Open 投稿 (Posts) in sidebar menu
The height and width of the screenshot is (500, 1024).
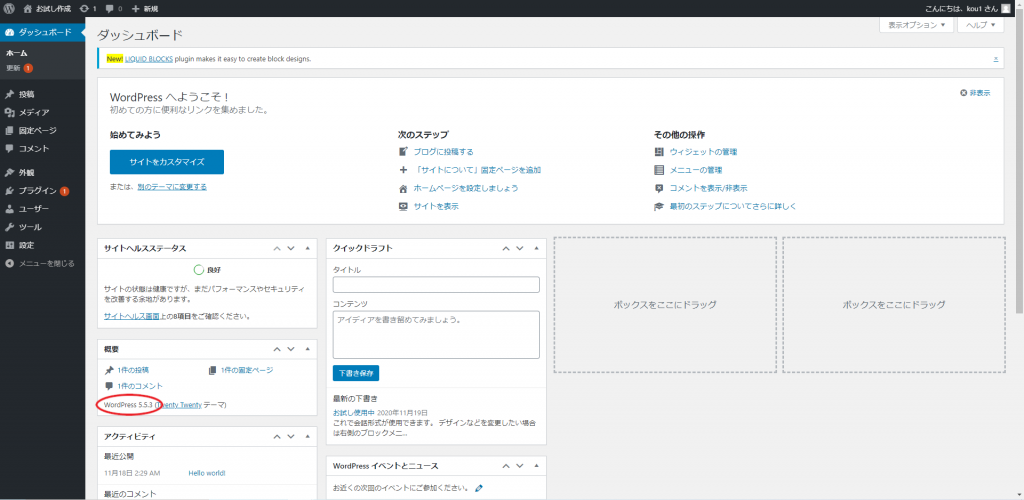[26, 95]
